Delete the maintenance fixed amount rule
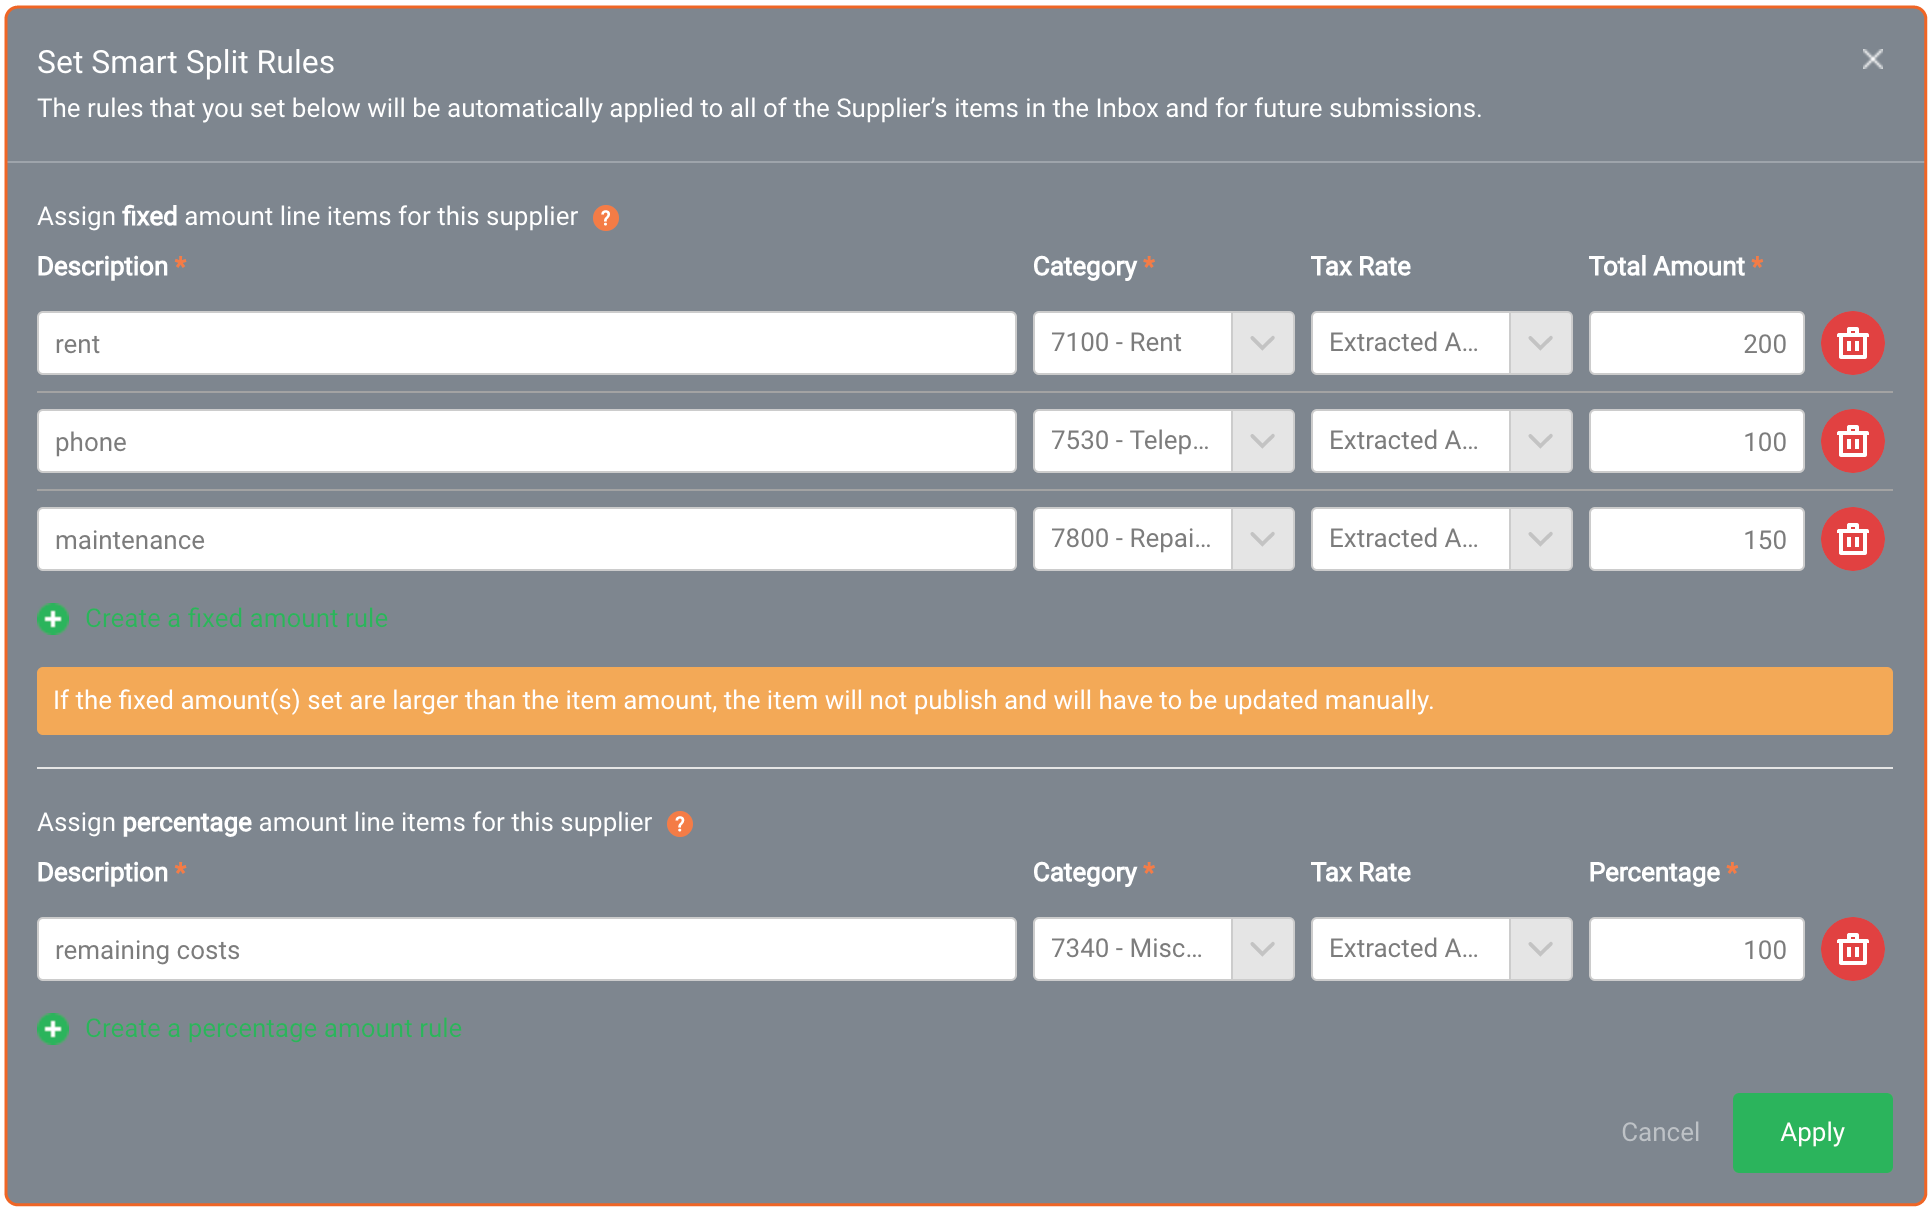The height and width of the screenshot is (1208, 1929). (x=1852, y=539)
